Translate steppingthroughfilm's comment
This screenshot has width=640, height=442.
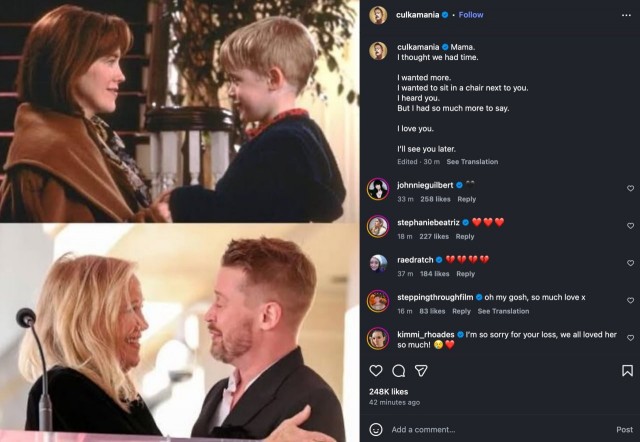tap(504, 311)
